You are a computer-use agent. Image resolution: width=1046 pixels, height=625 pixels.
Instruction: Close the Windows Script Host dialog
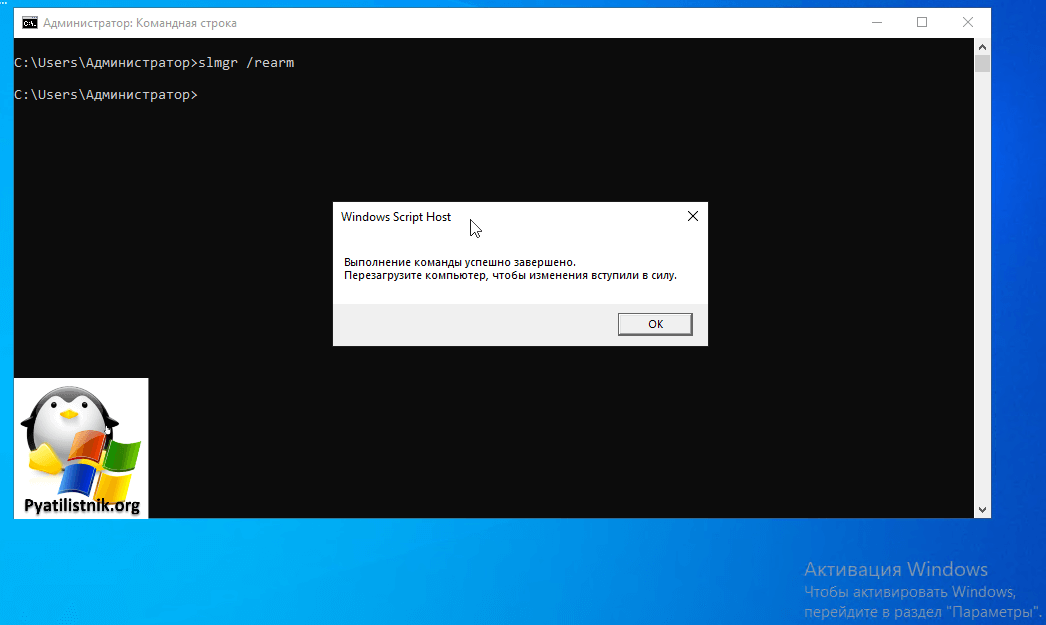692,216
